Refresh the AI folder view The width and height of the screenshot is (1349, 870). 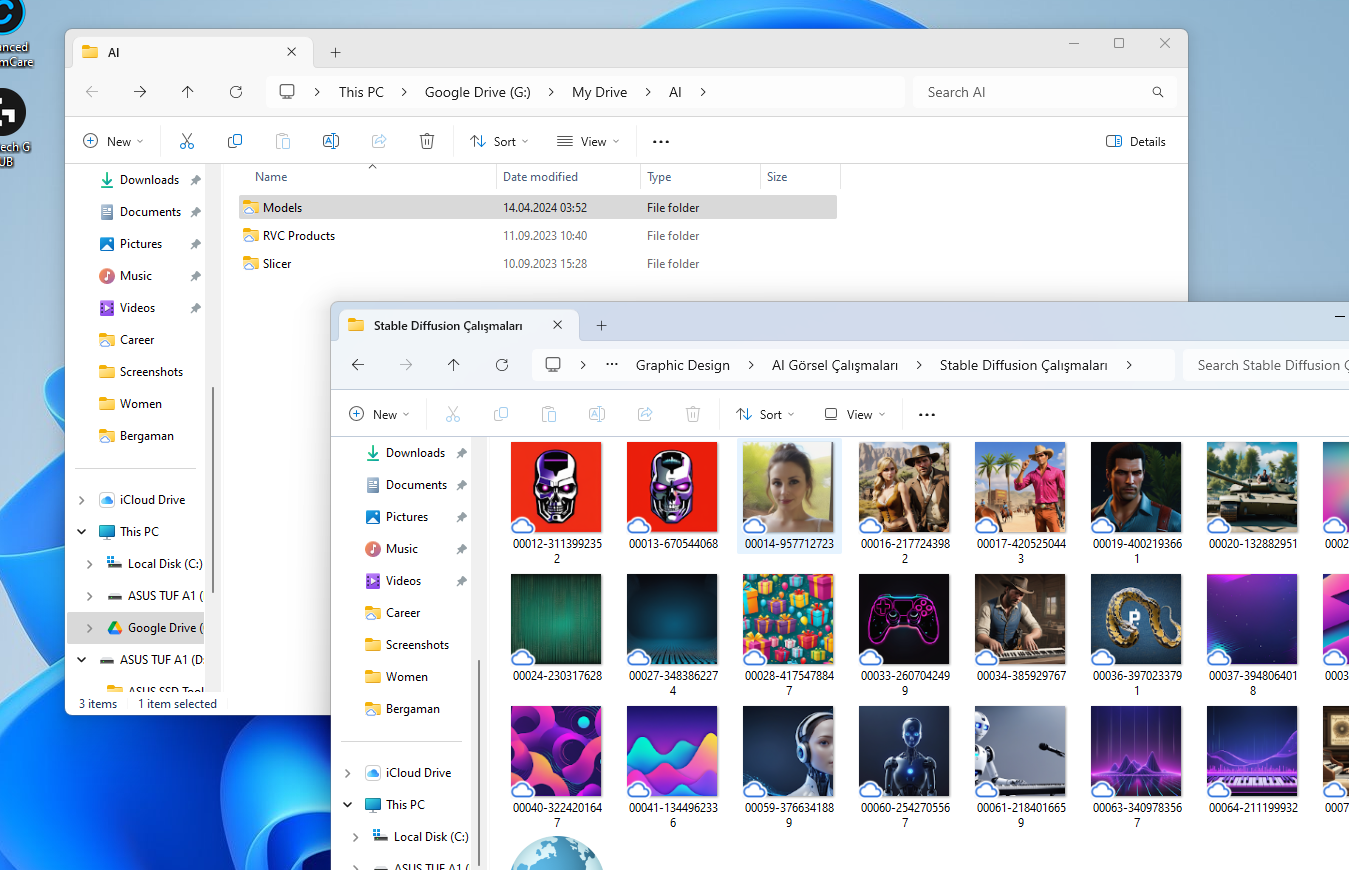(x=236, y=92)
